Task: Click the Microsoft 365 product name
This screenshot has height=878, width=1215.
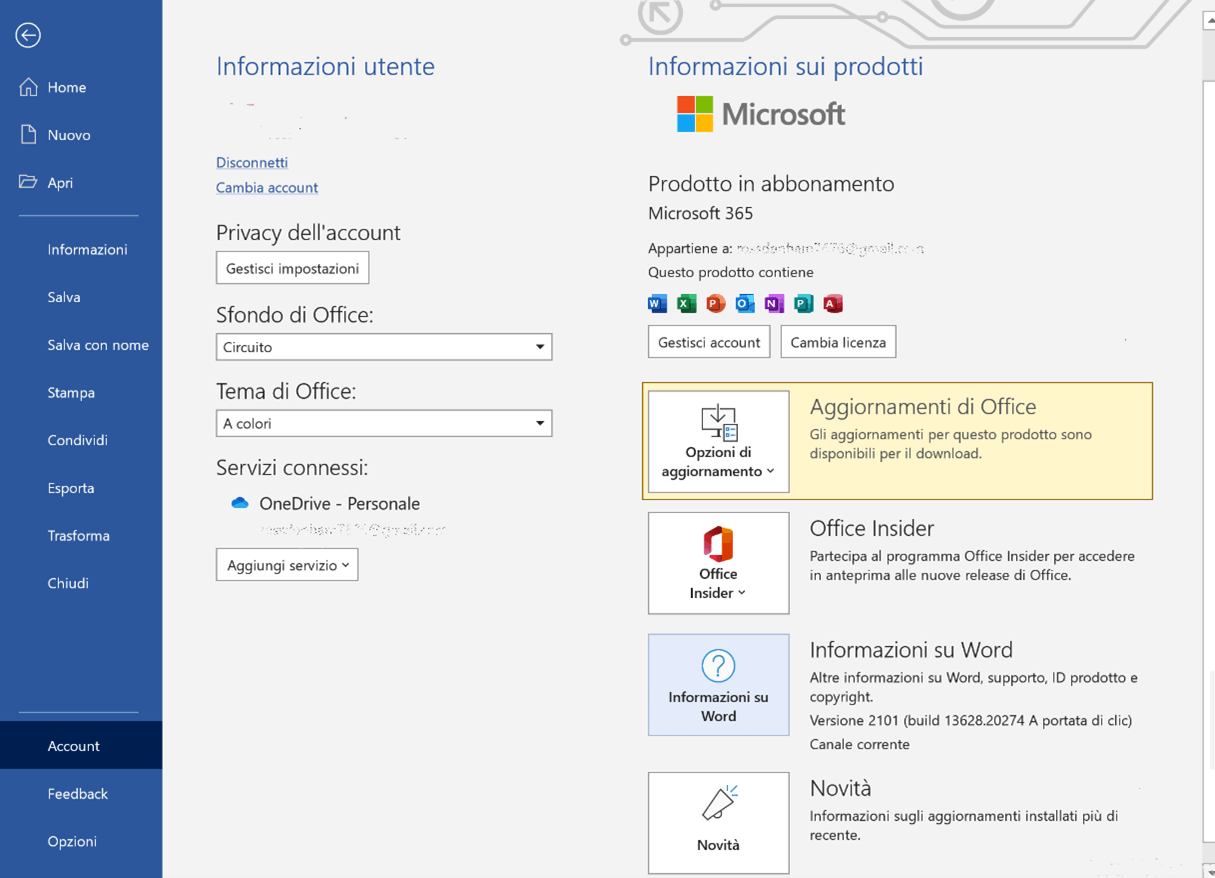Action: click(x=700, y=213)
